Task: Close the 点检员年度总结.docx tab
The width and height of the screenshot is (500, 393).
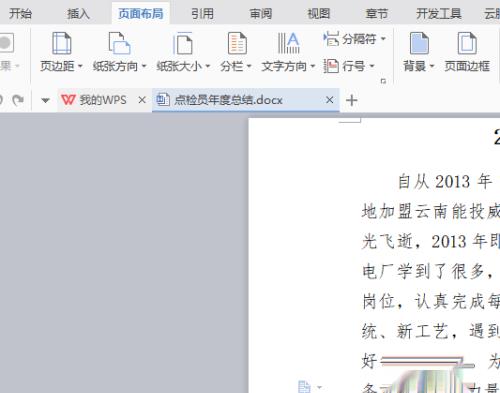Action: 330,100
